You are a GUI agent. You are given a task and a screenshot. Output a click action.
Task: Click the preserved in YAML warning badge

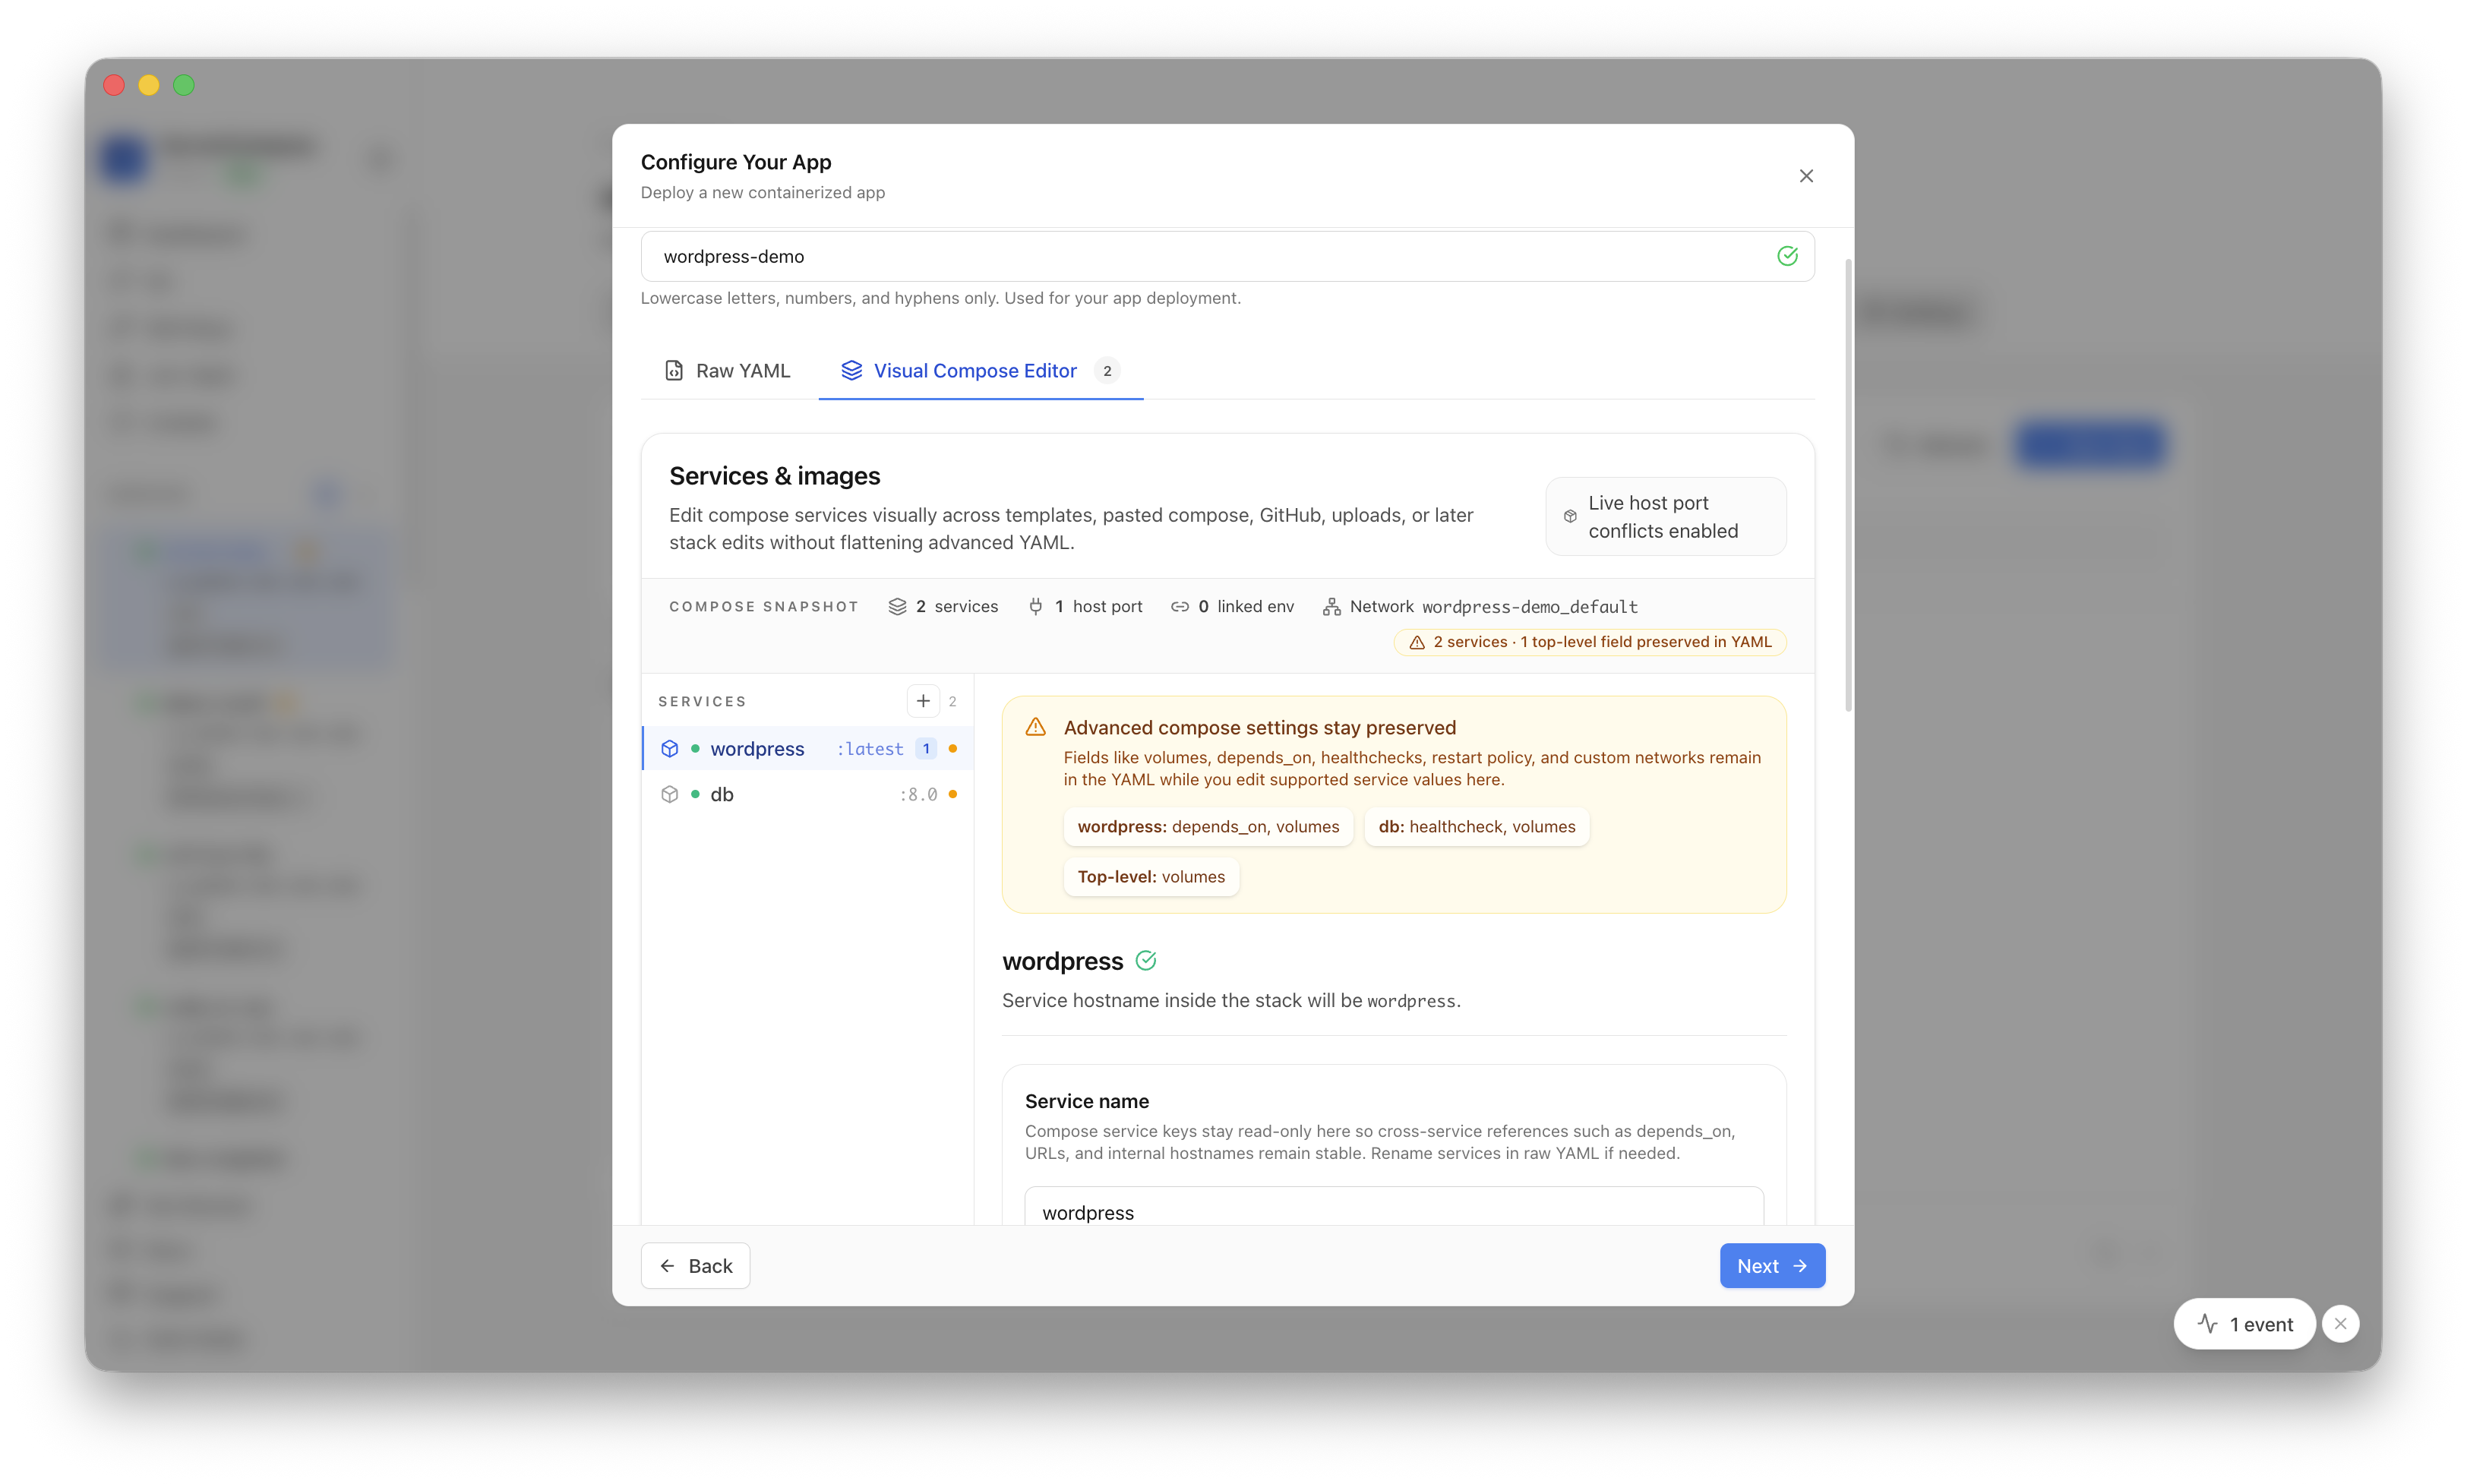click(x=1589, y=642)
